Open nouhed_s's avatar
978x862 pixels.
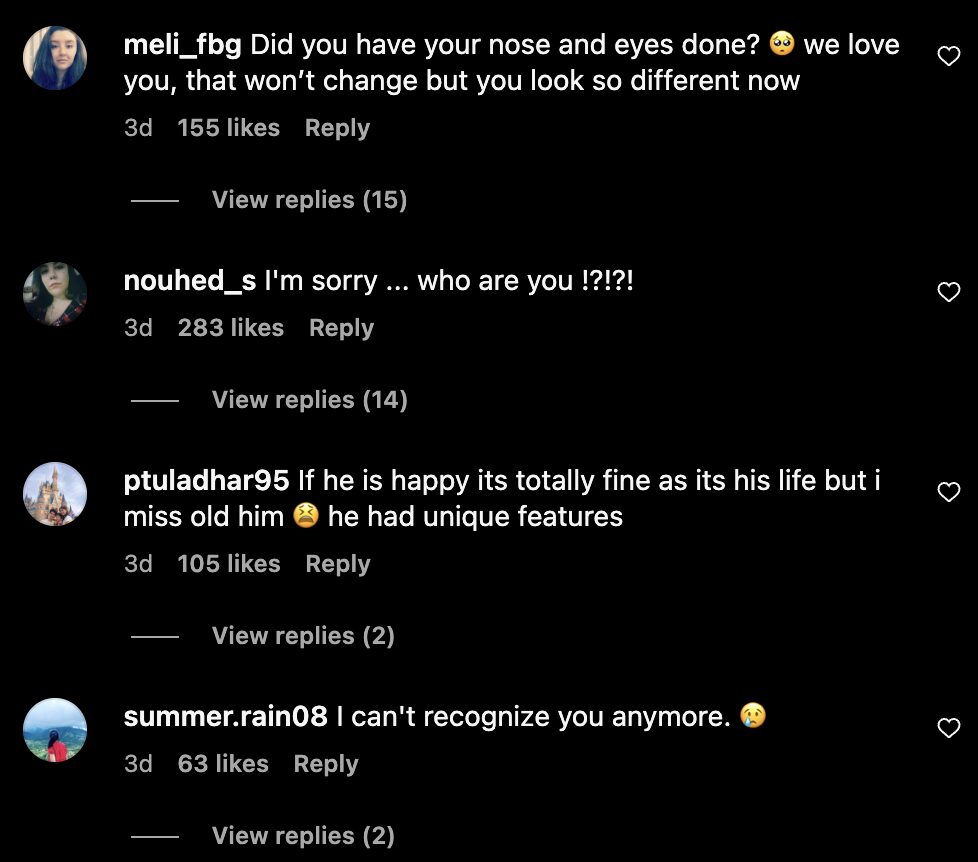(x=55, y=293)
